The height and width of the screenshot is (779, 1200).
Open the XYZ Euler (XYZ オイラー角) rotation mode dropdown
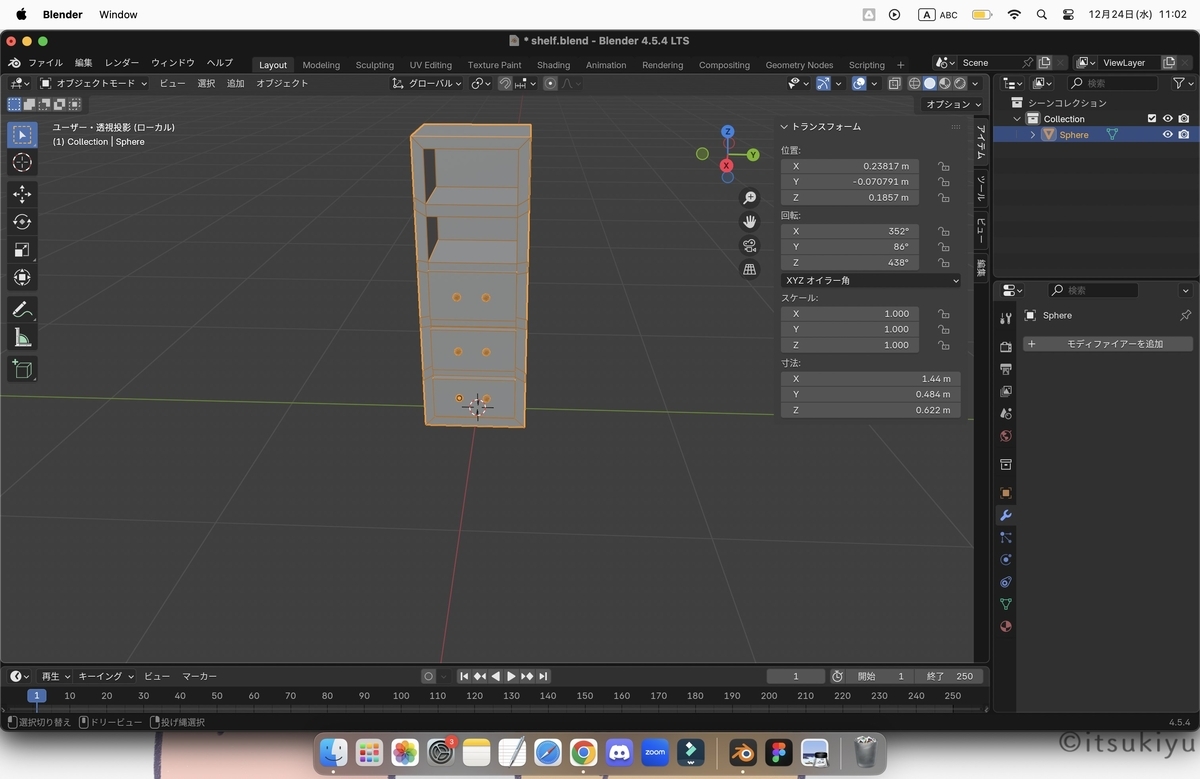(x=870, y=281)
